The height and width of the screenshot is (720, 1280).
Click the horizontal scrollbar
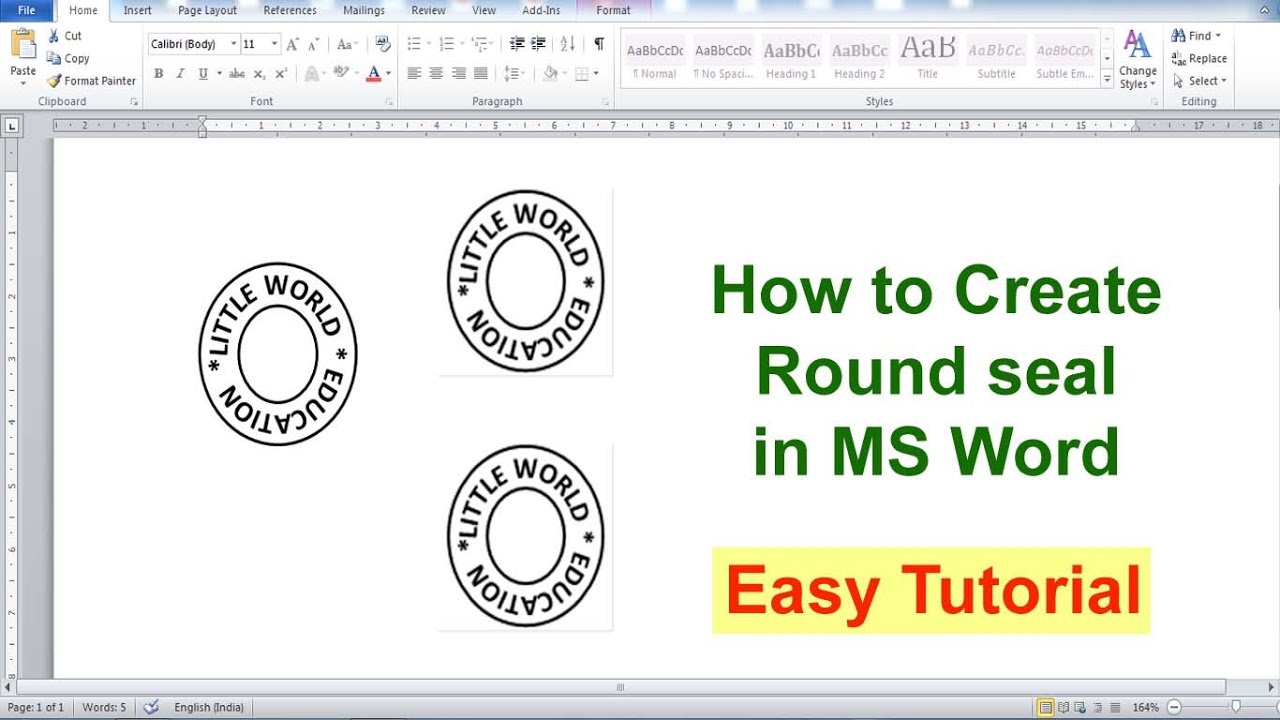[620, 687]
